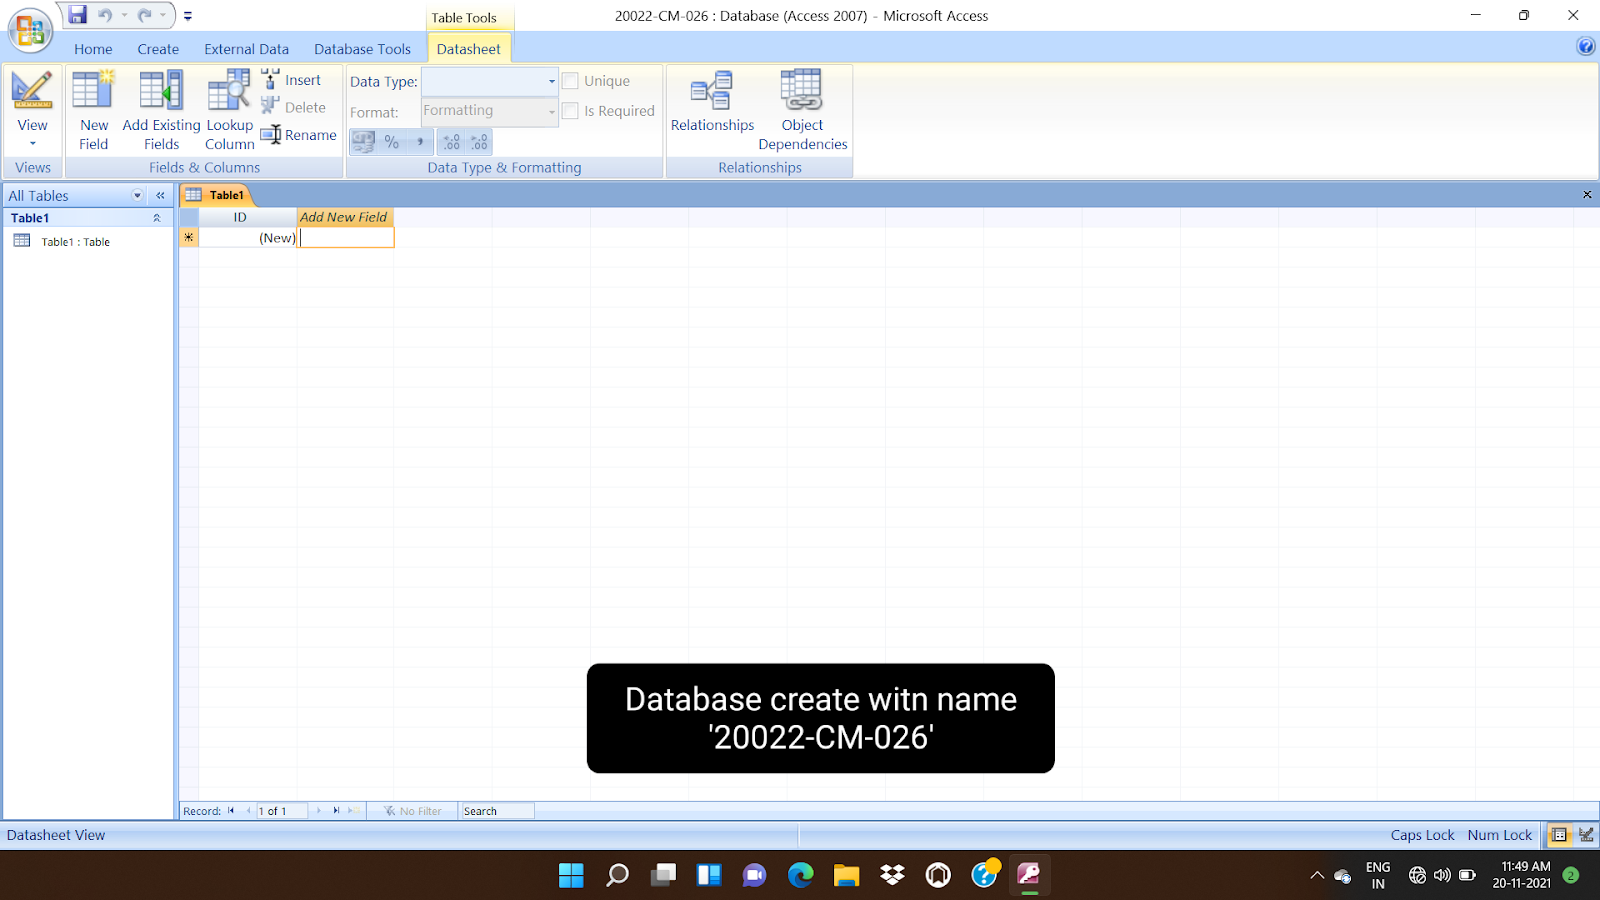The width and height of the screenshot is (1600, 900).
Task: Apply Currency number format
Action: 364,142
